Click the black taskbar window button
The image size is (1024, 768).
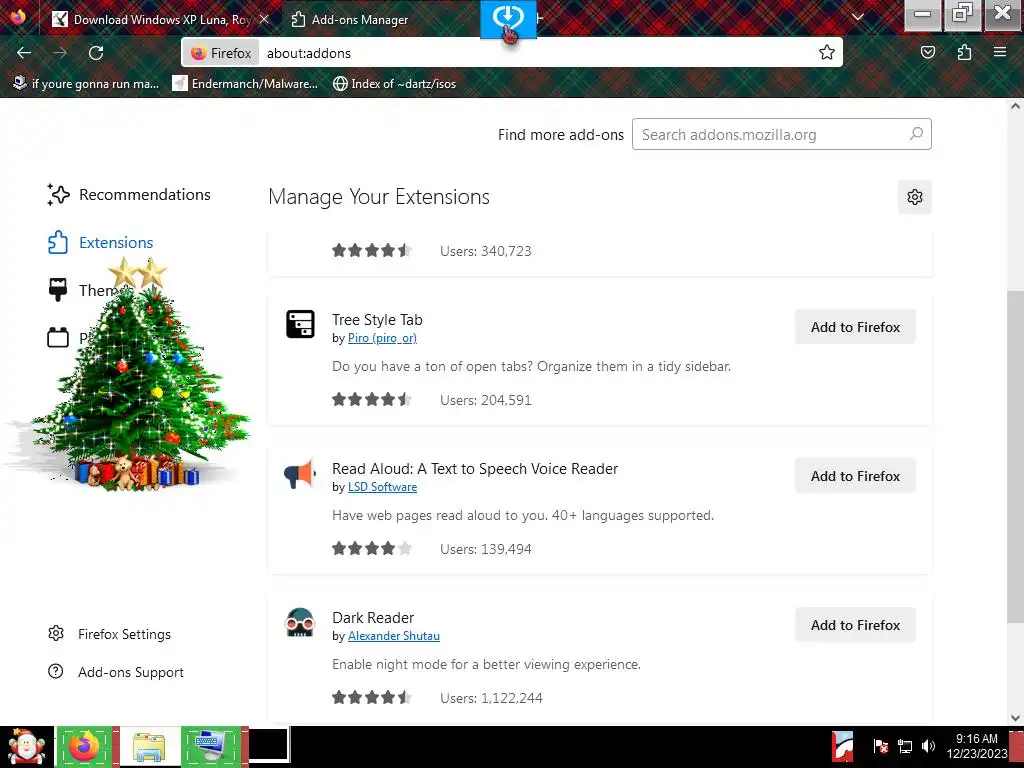pyautogui.click(x=268, y=745)
